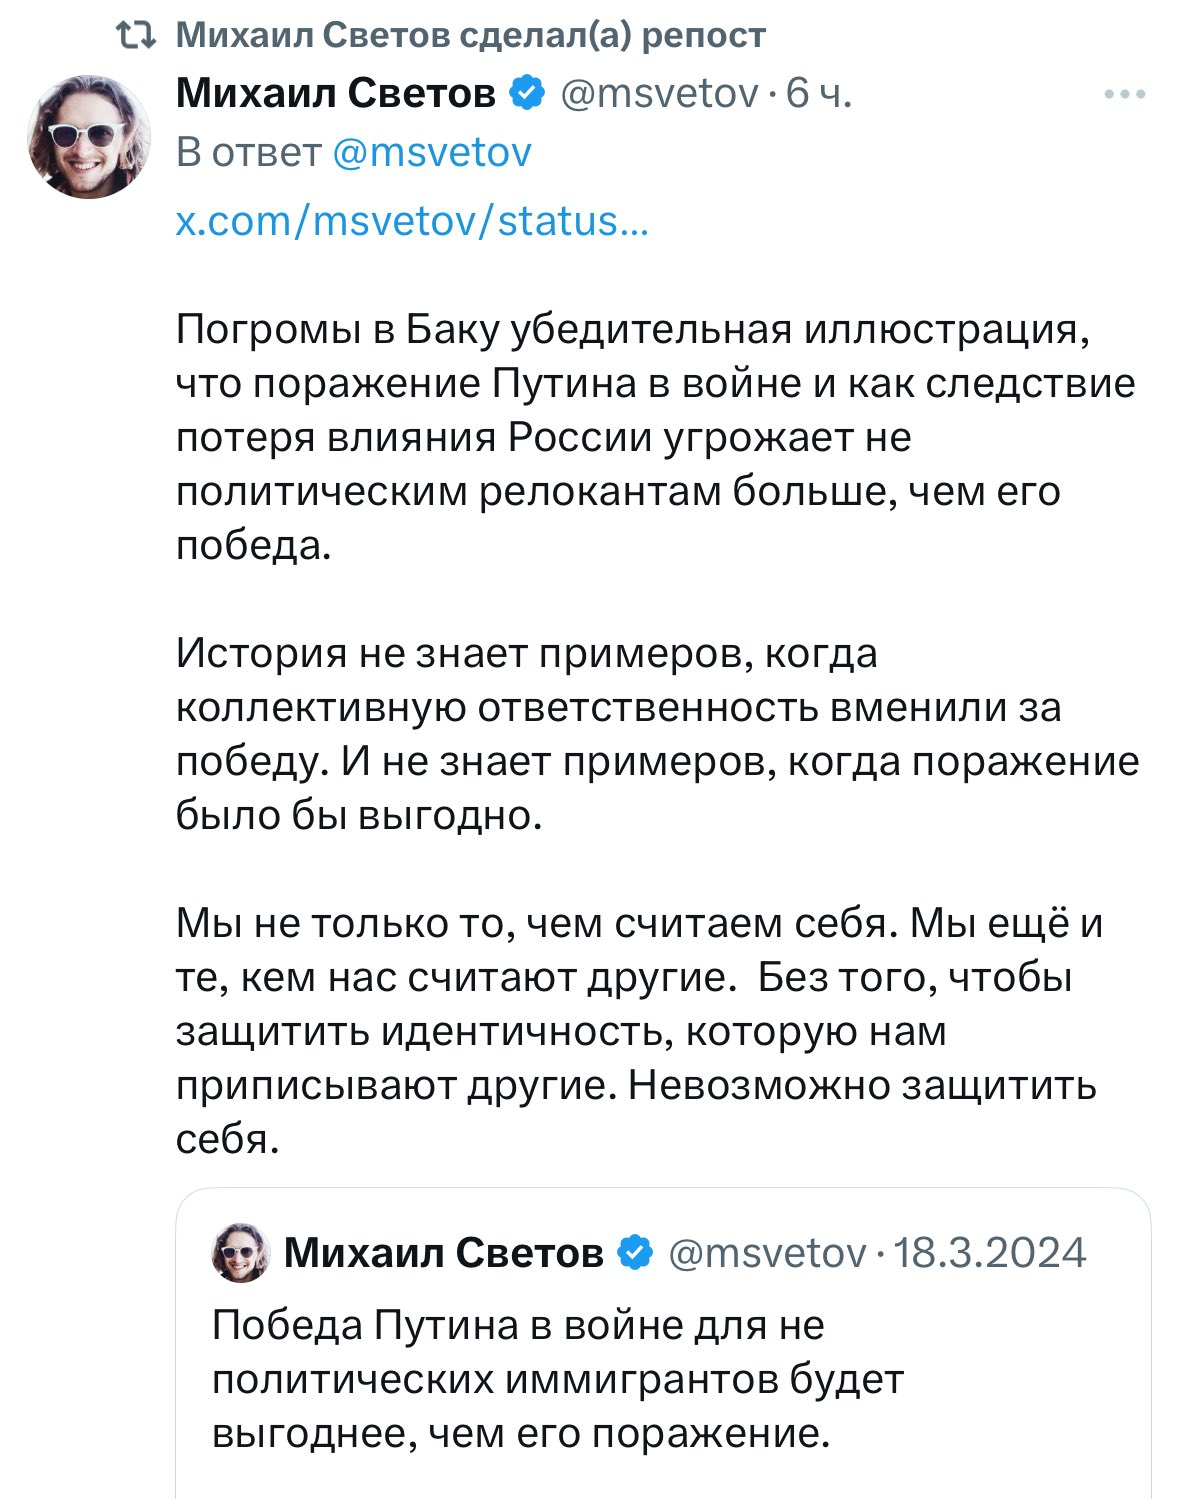Open the main author name Михаил Светов
1178x1499 pixels.
pyautogui.click(x=335, y=93)
